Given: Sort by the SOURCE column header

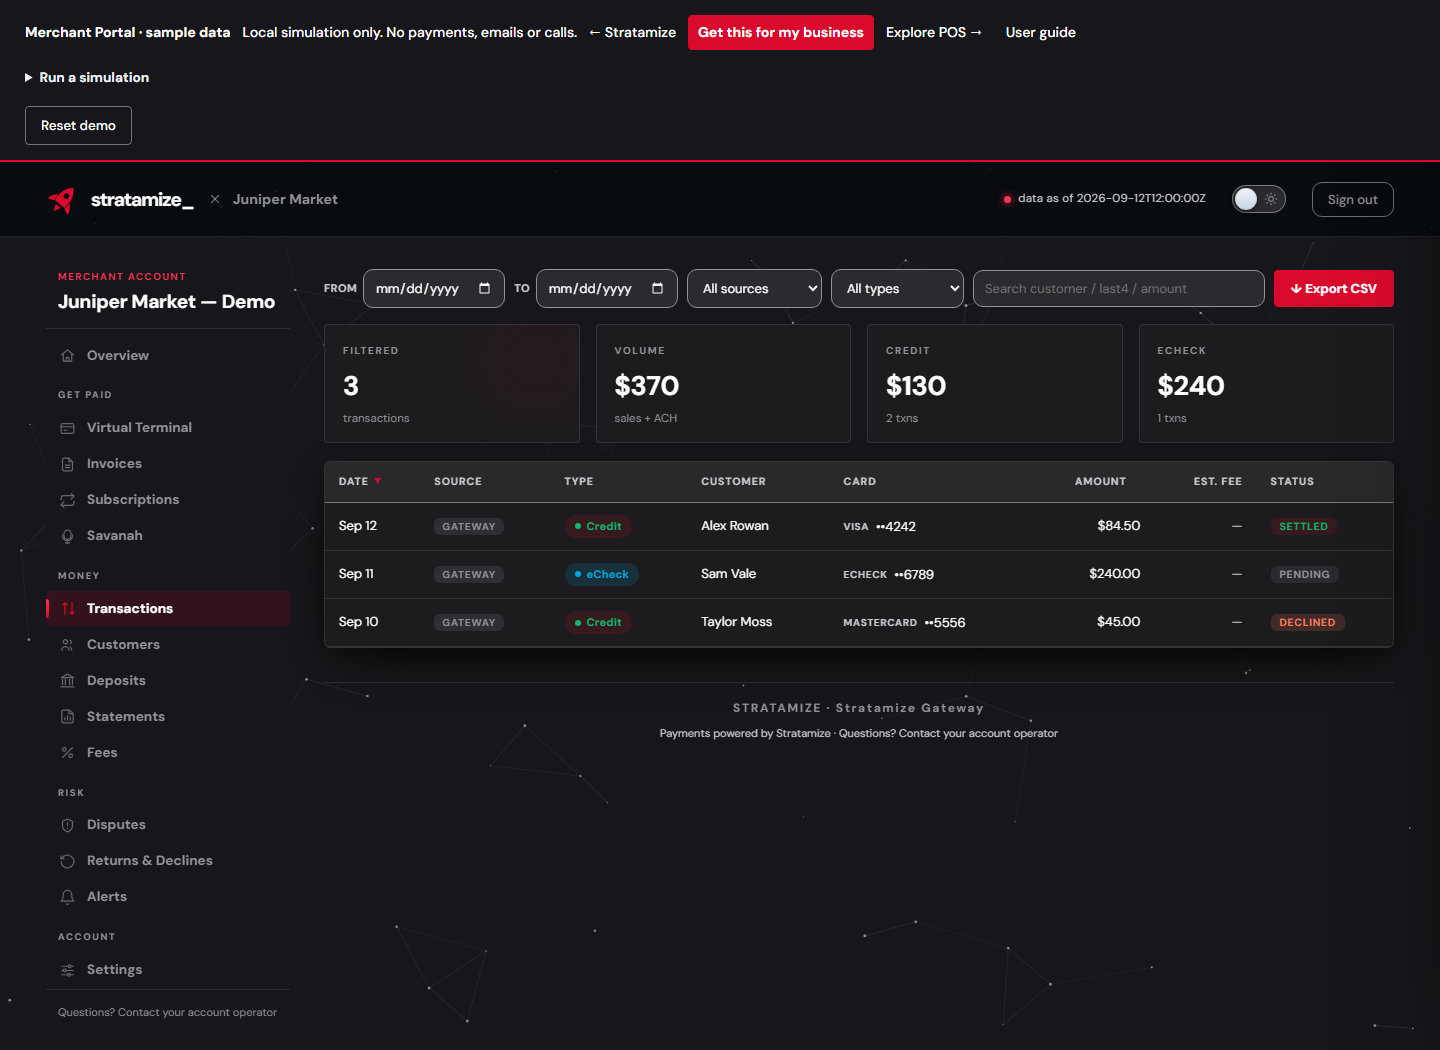Looking at the screenshot, I should pyautogui.click(x=457, y=481).
